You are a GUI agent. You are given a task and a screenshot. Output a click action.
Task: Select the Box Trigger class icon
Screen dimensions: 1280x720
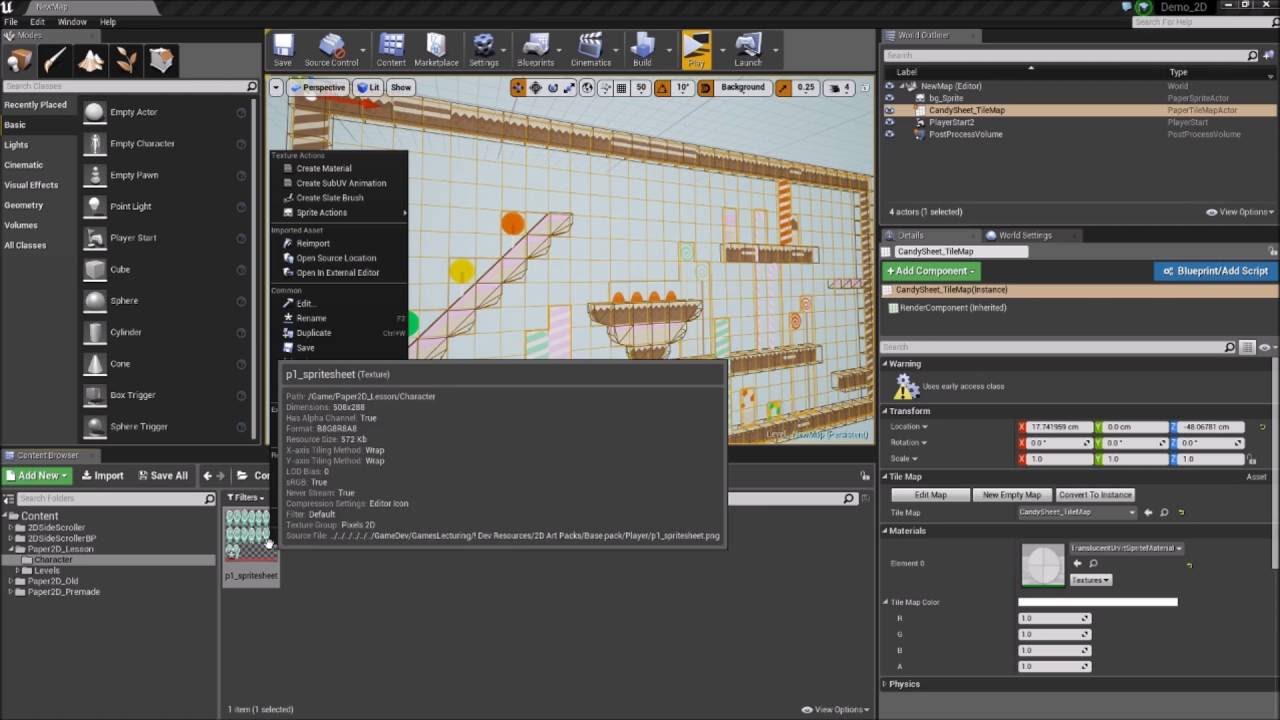(94, 395)
